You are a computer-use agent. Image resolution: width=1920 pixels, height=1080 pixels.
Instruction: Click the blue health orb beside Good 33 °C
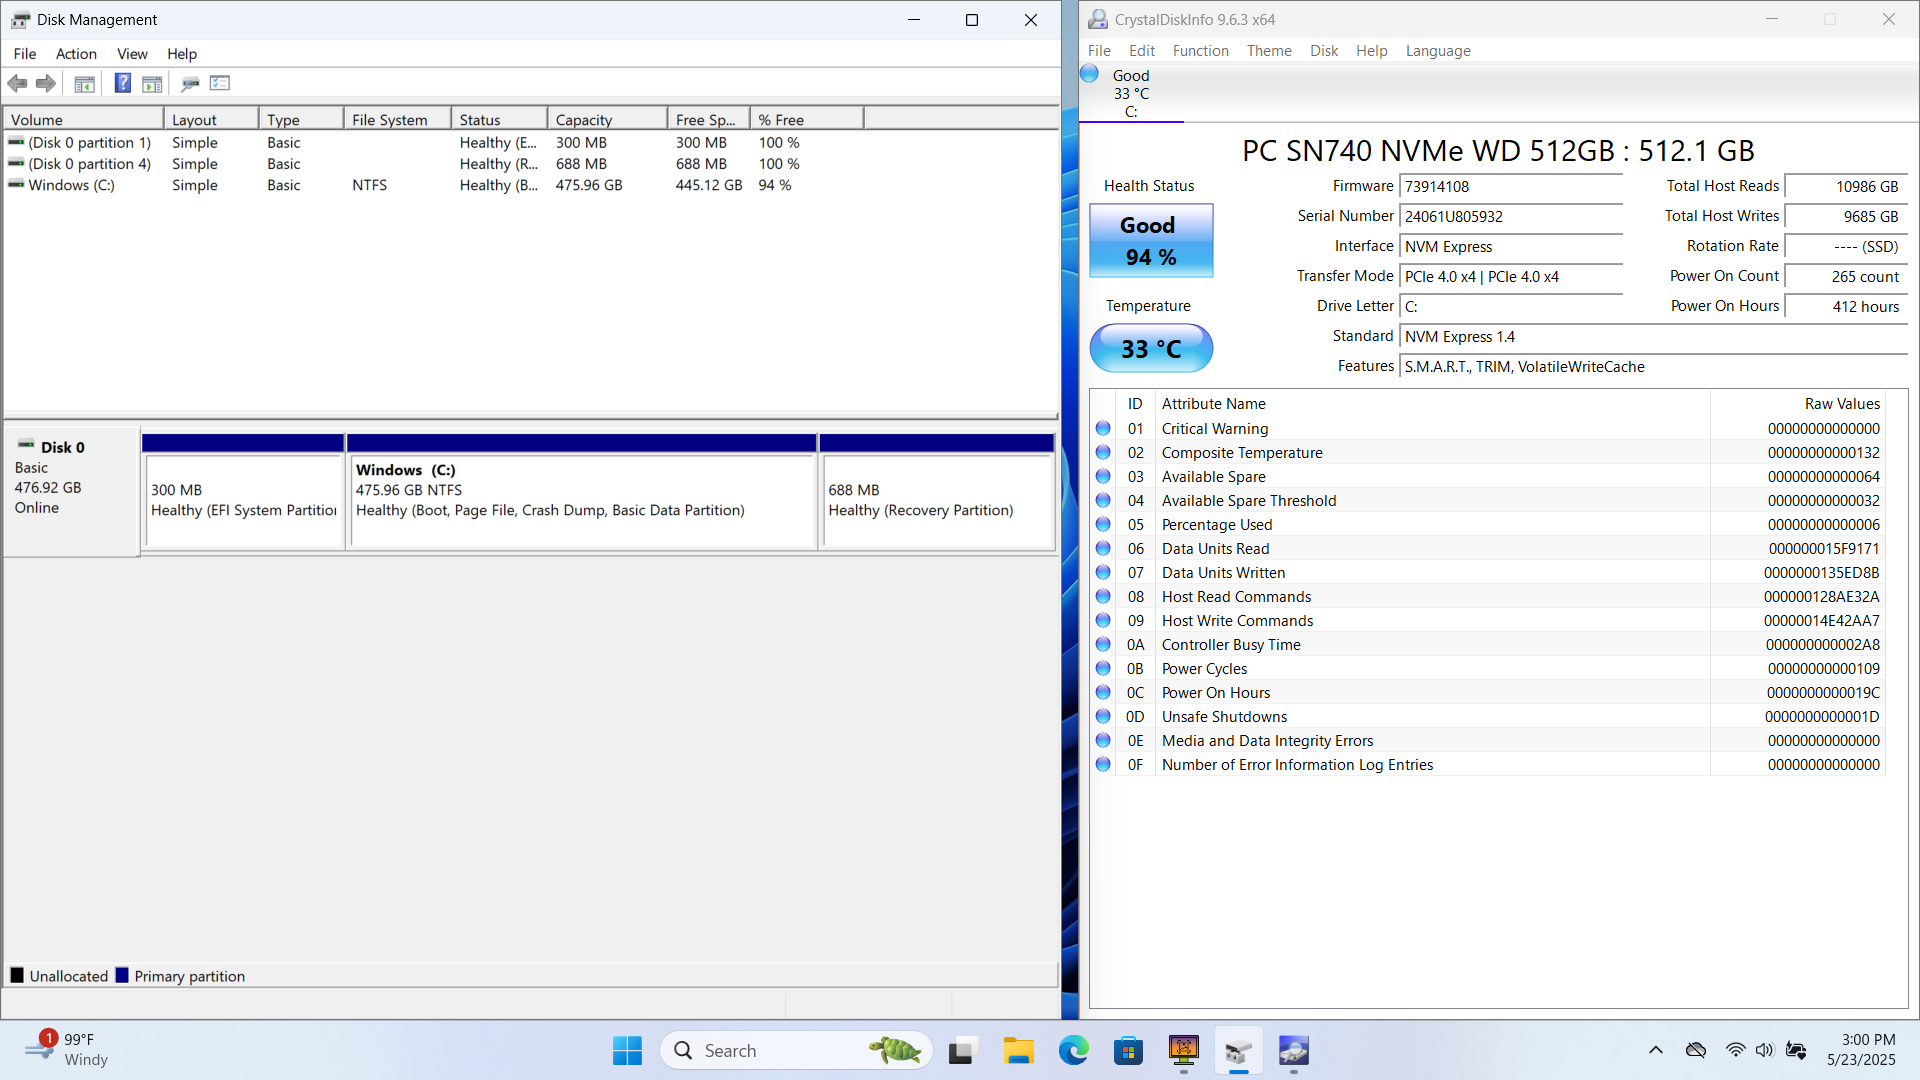coord(1090,74)
